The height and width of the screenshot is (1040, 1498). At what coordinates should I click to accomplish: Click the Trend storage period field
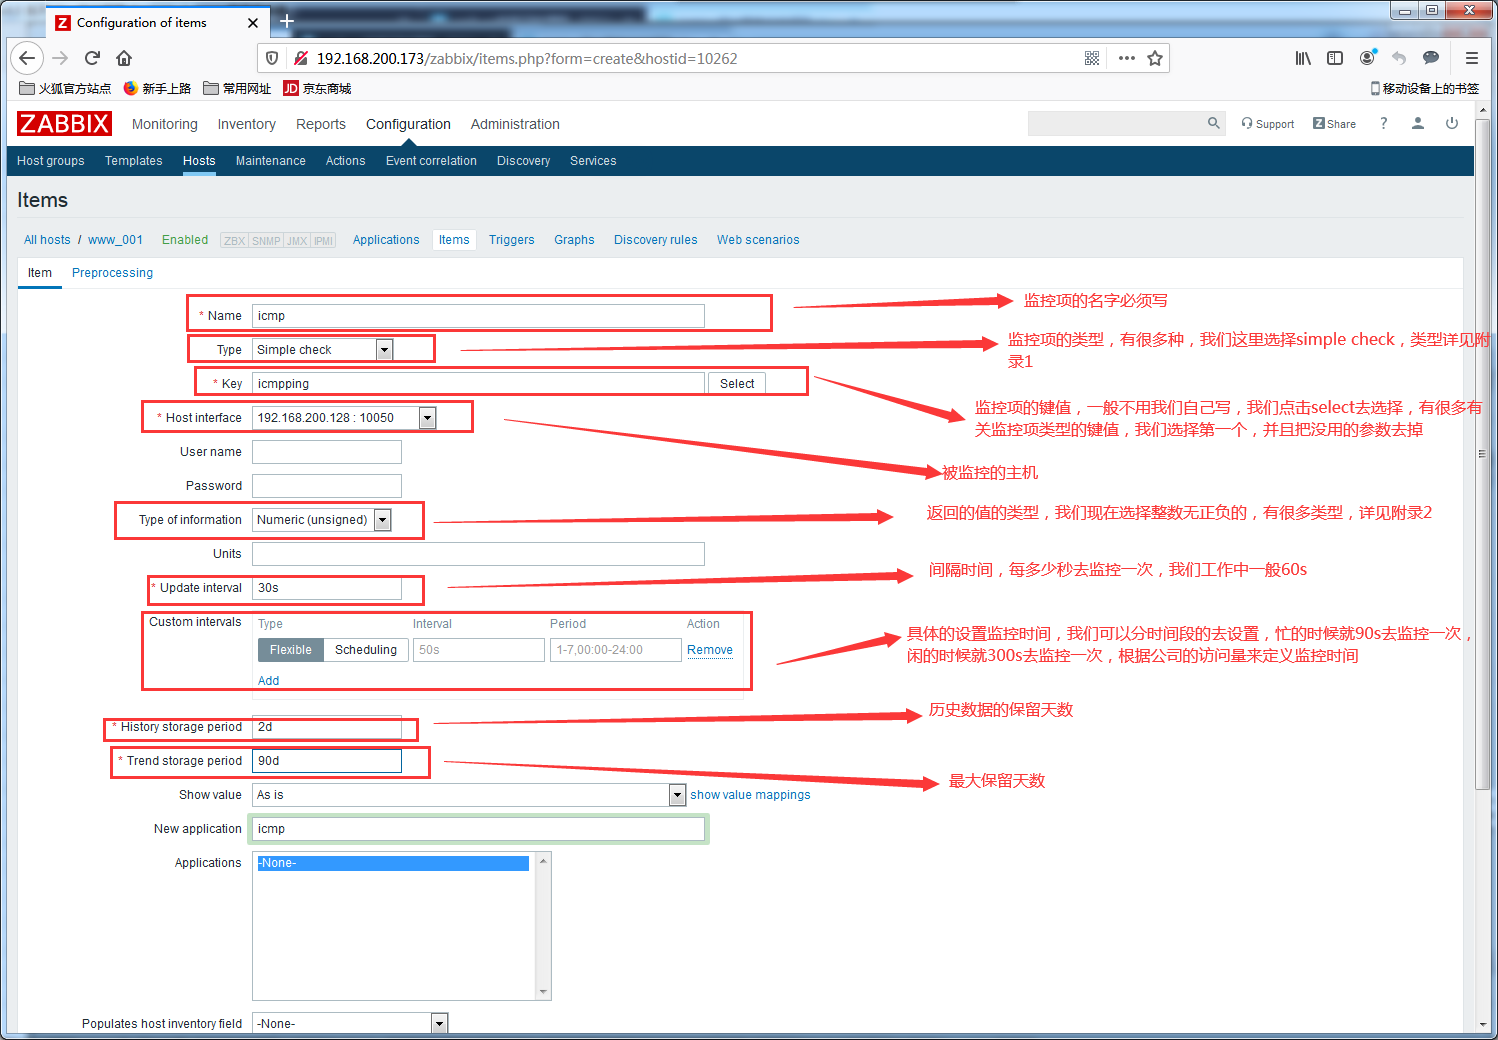327,761
